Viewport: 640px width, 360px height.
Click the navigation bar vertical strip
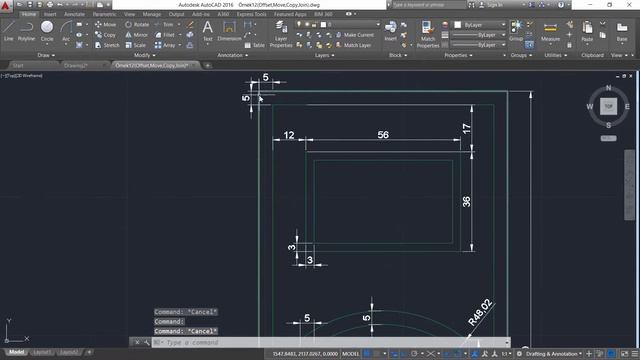click(x=629, y=185)
